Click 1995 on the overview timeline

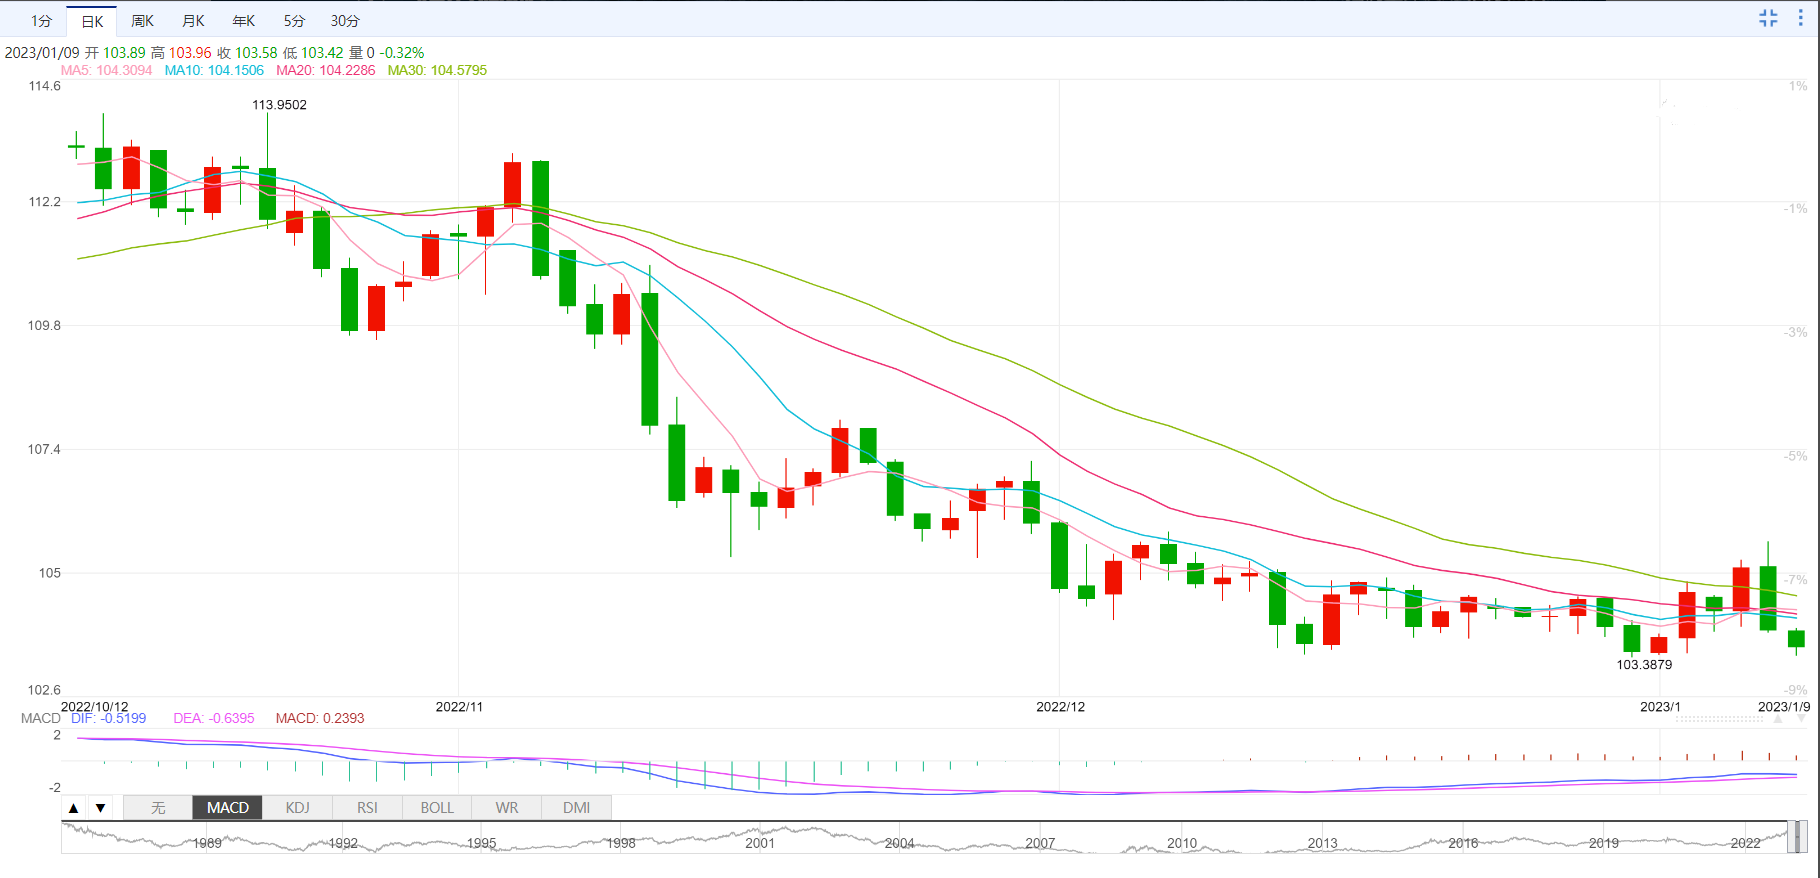482,843
